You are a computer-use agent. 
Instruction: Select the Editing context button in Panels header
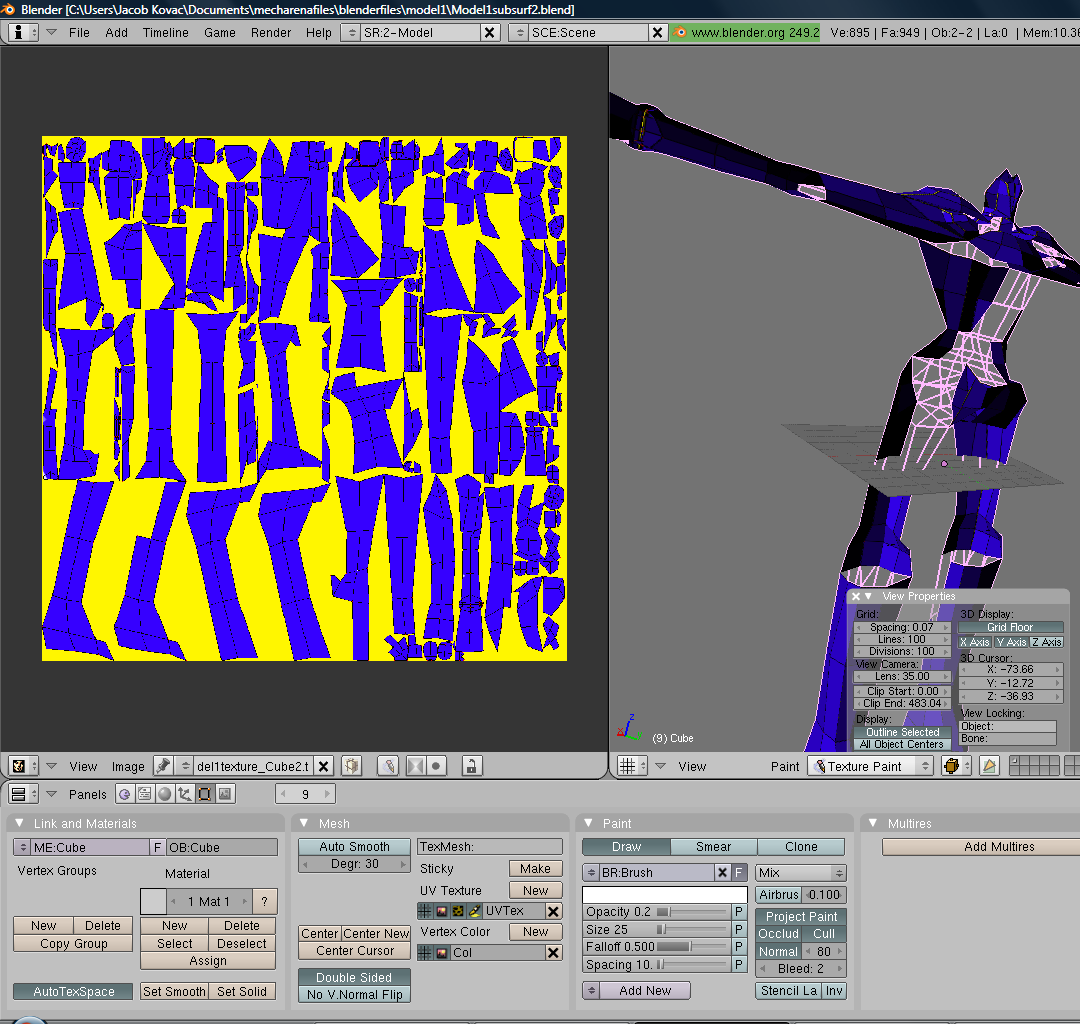tap(204, 794)
